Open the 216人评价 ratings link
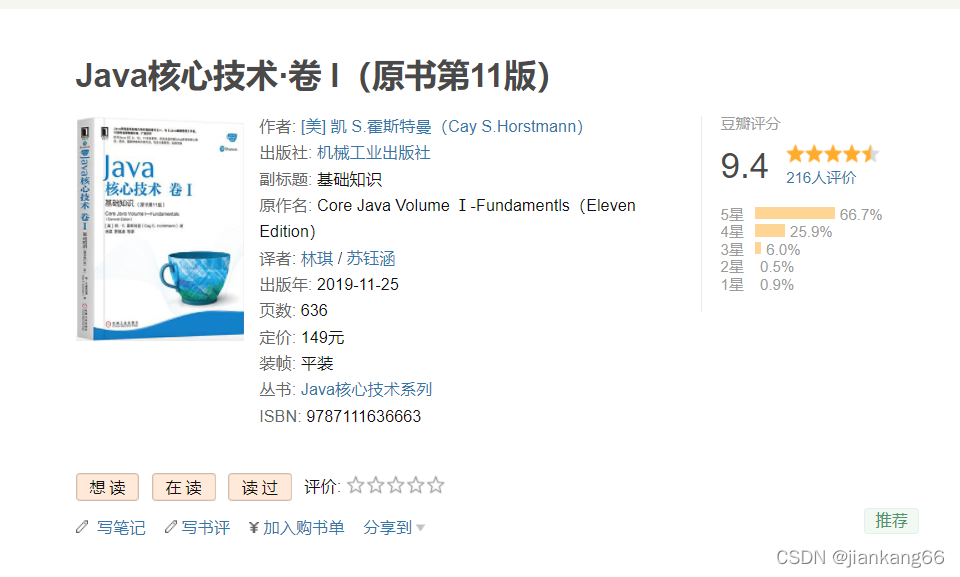960x577 pixels. [821, 178]
